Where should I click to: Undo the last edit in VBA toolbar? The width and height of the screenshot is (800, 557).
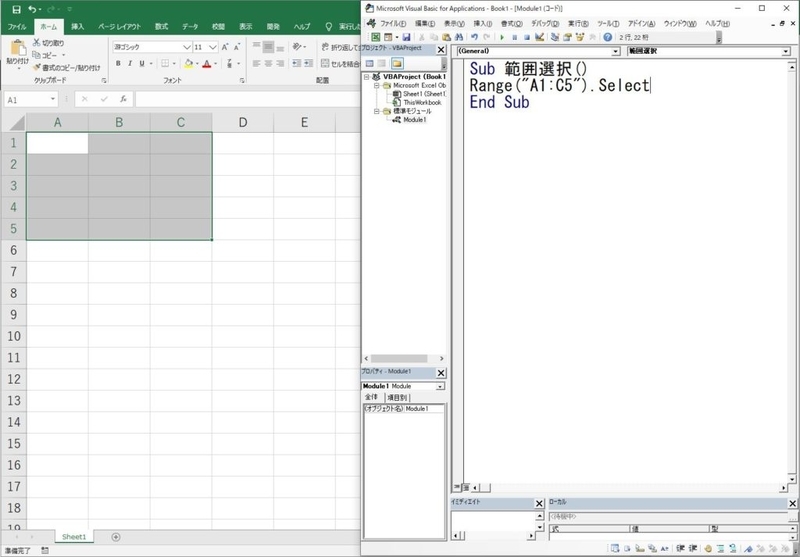[474, 37]
